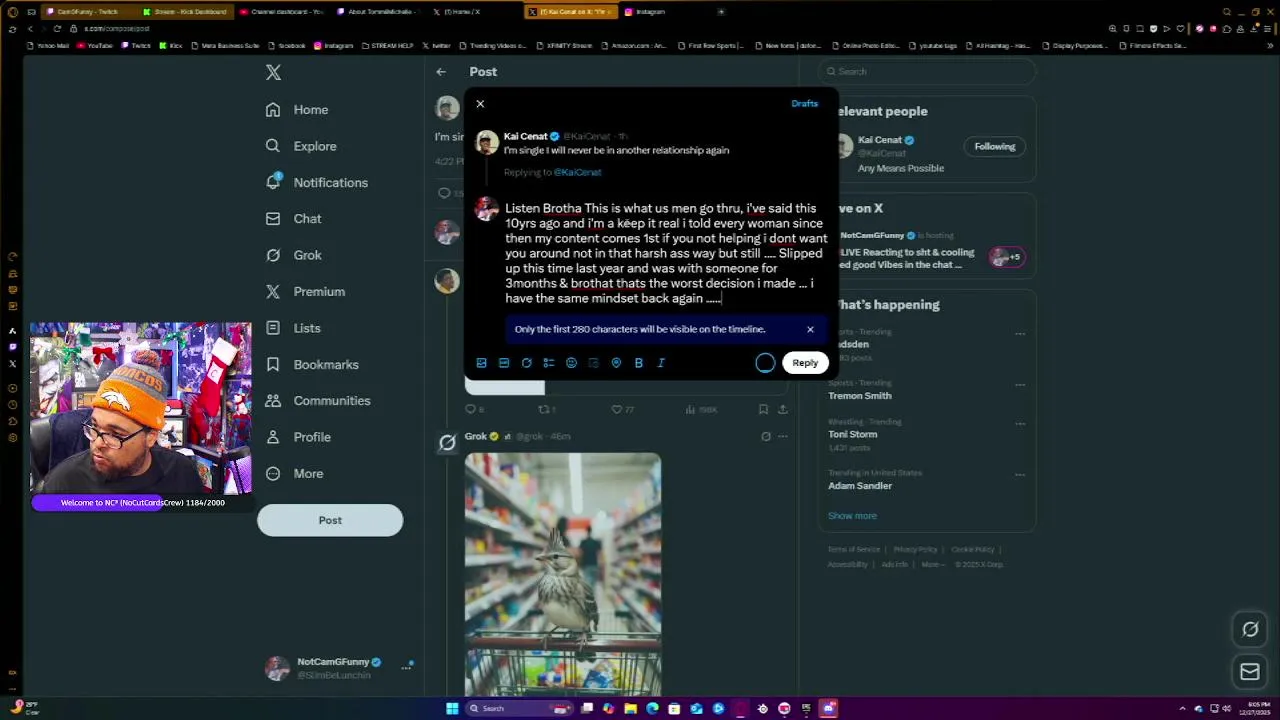Open the messages floating envelope button

[1250, 672]
